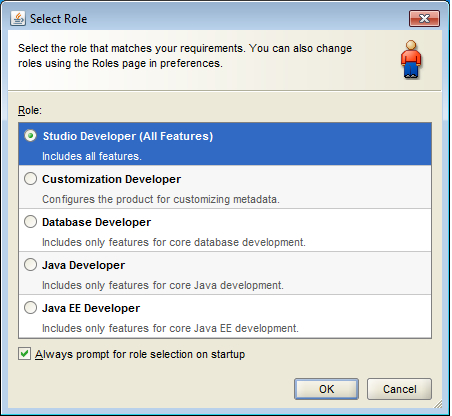Dismiss using the Cancel button

(399, 389)
